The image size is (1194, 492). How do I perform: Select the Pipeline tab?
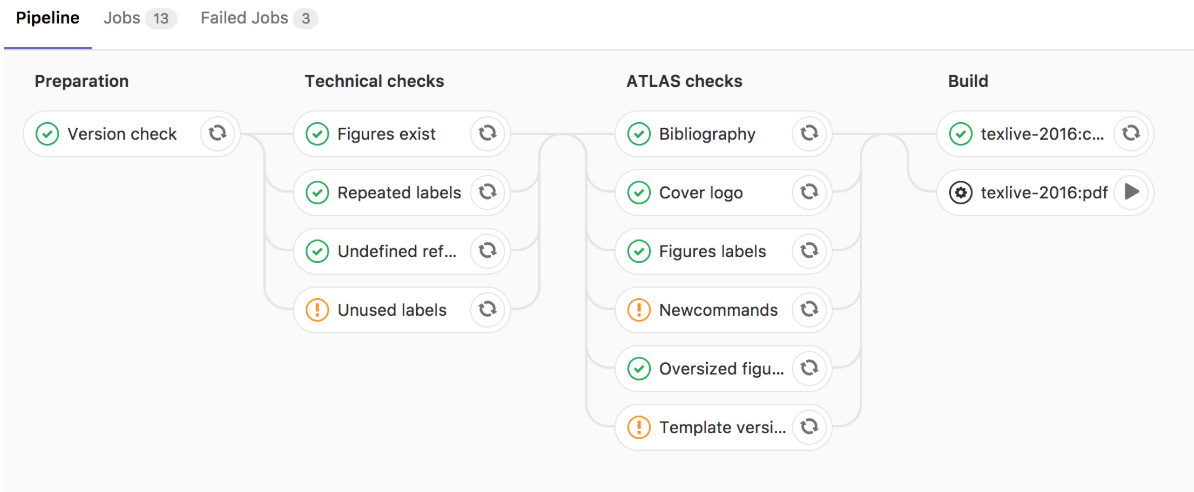tap(47, 18)
